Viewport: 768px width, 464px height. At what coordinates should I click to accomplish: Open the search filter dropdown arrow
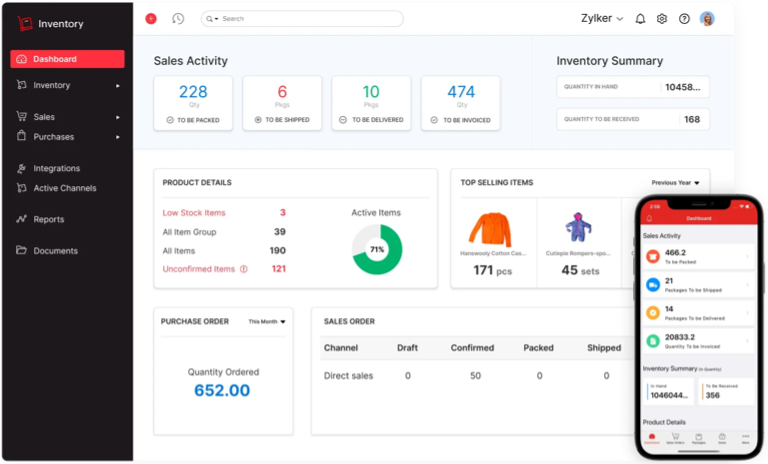[216, 19]
